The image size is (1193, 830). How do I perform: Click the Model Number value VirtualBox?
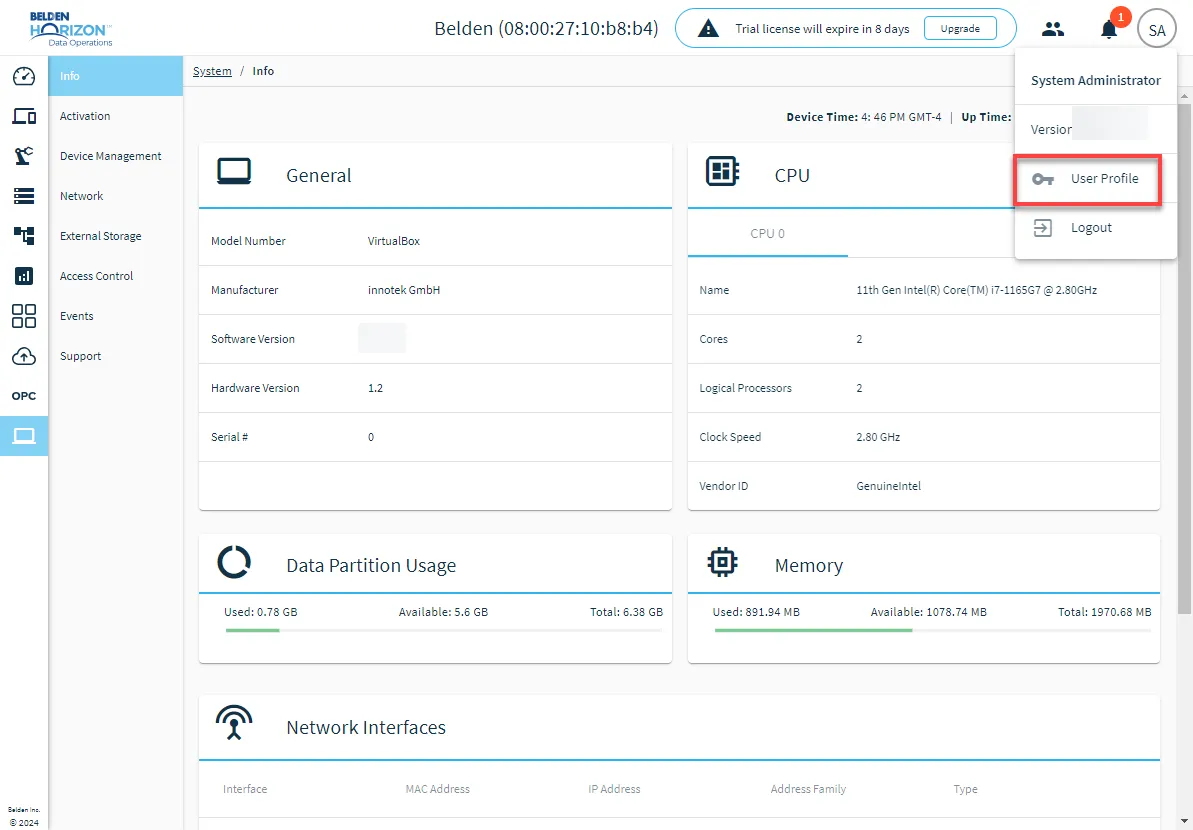click(394, 241)
